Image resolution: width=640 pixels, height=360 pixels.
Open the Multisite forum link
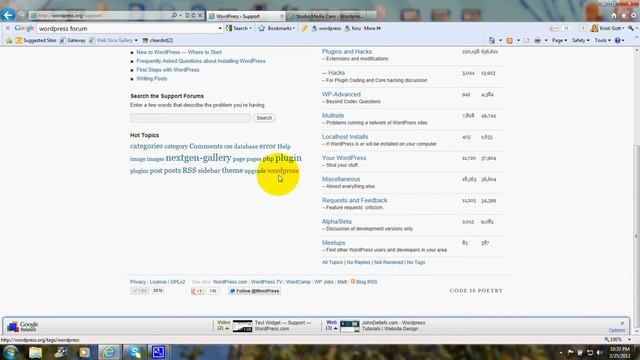pos(333,116)
